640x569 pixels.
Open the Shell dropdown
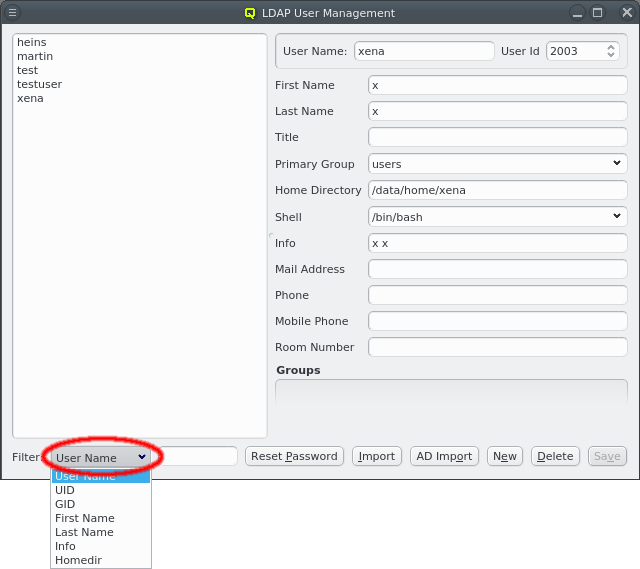tap(498, 217)
